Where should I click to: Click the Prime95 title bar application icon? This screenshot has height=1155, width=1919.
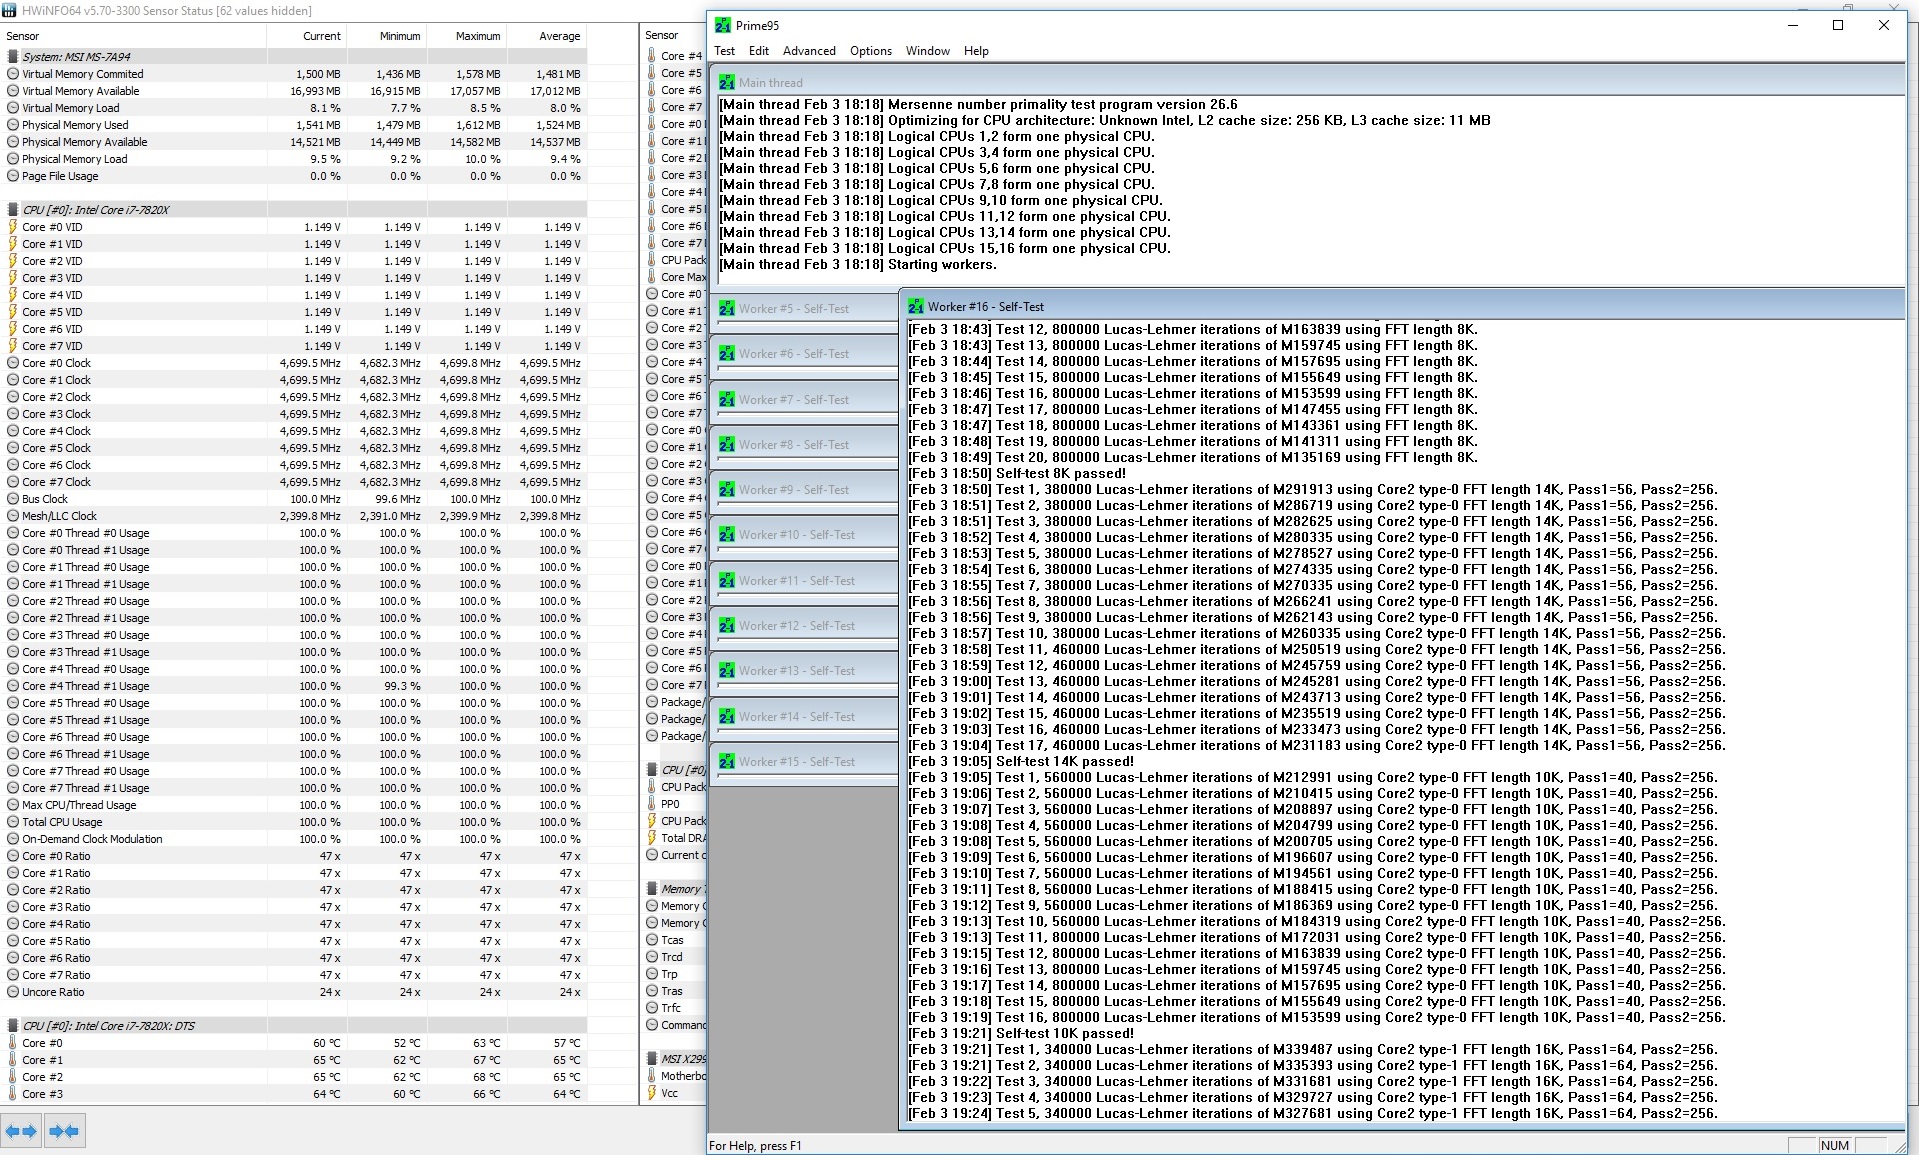pyautogui.click(x=723, y=26)
